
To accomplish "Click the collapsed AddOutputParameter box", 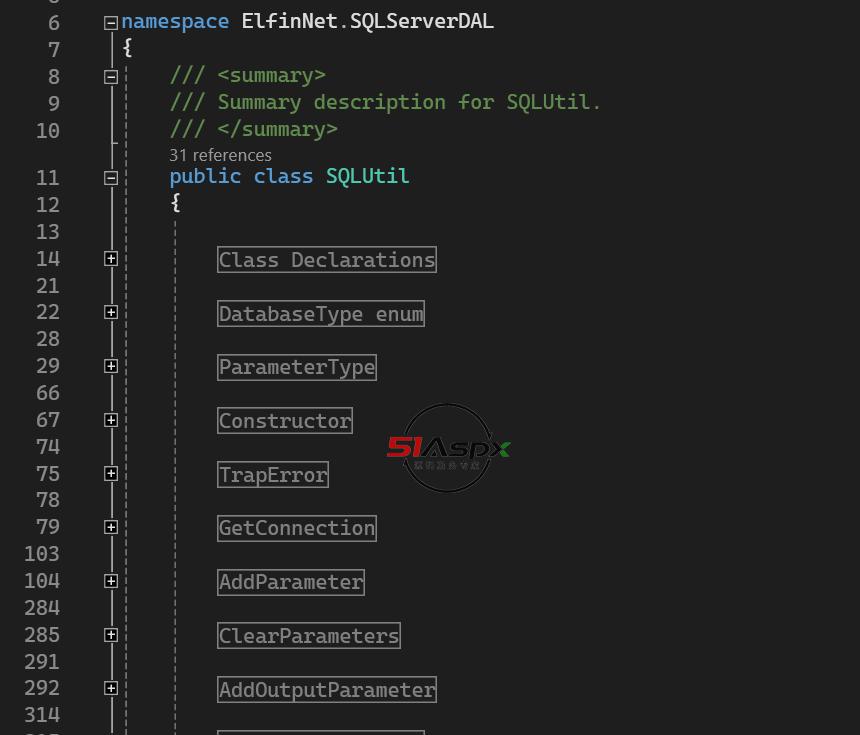I will click(327, 690).
